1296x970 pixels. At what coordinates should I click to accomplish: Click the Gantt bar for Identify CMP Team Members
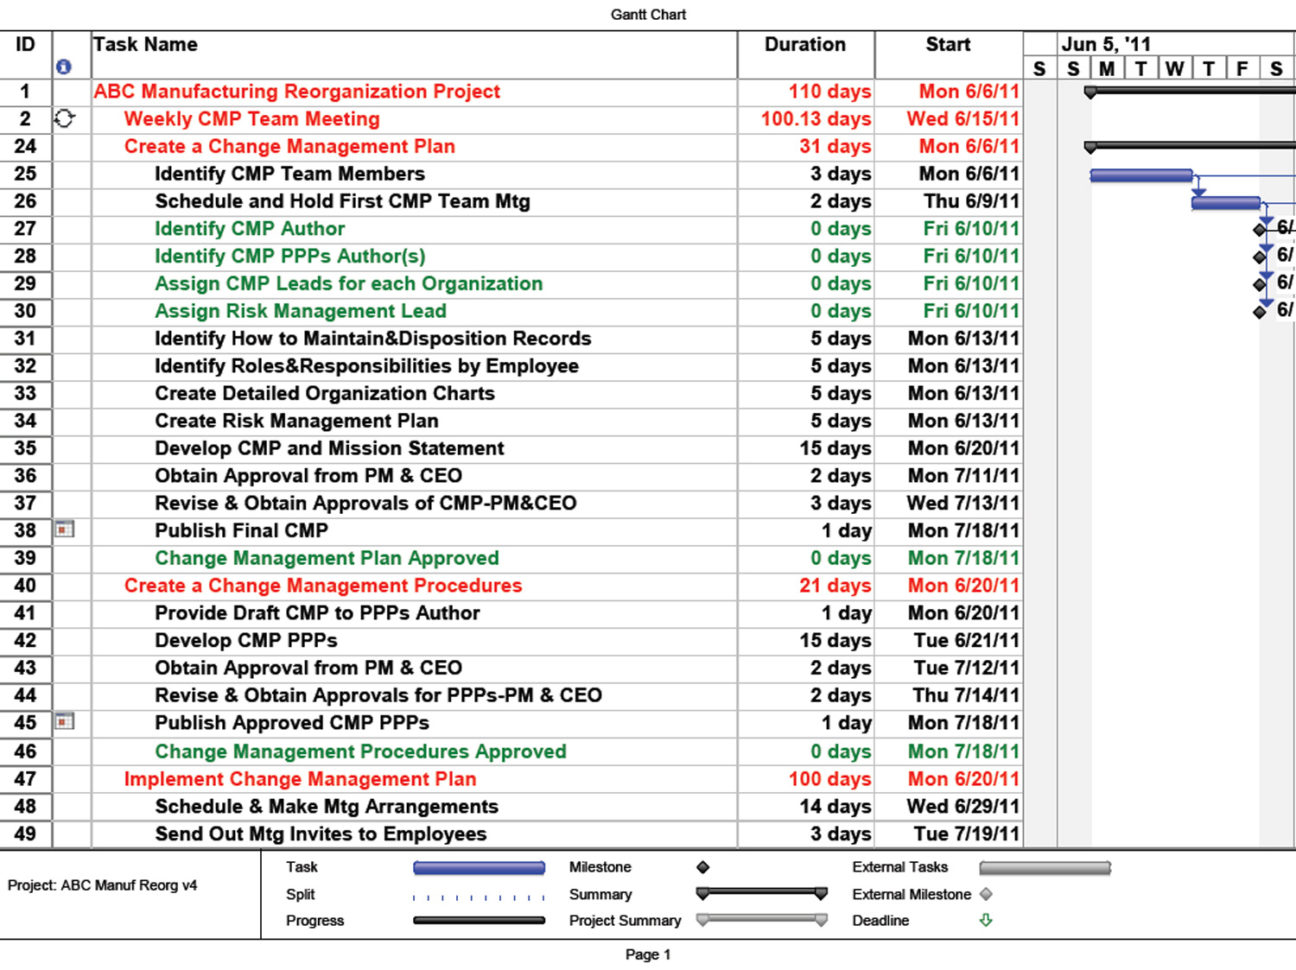[x=1140, y=174]
